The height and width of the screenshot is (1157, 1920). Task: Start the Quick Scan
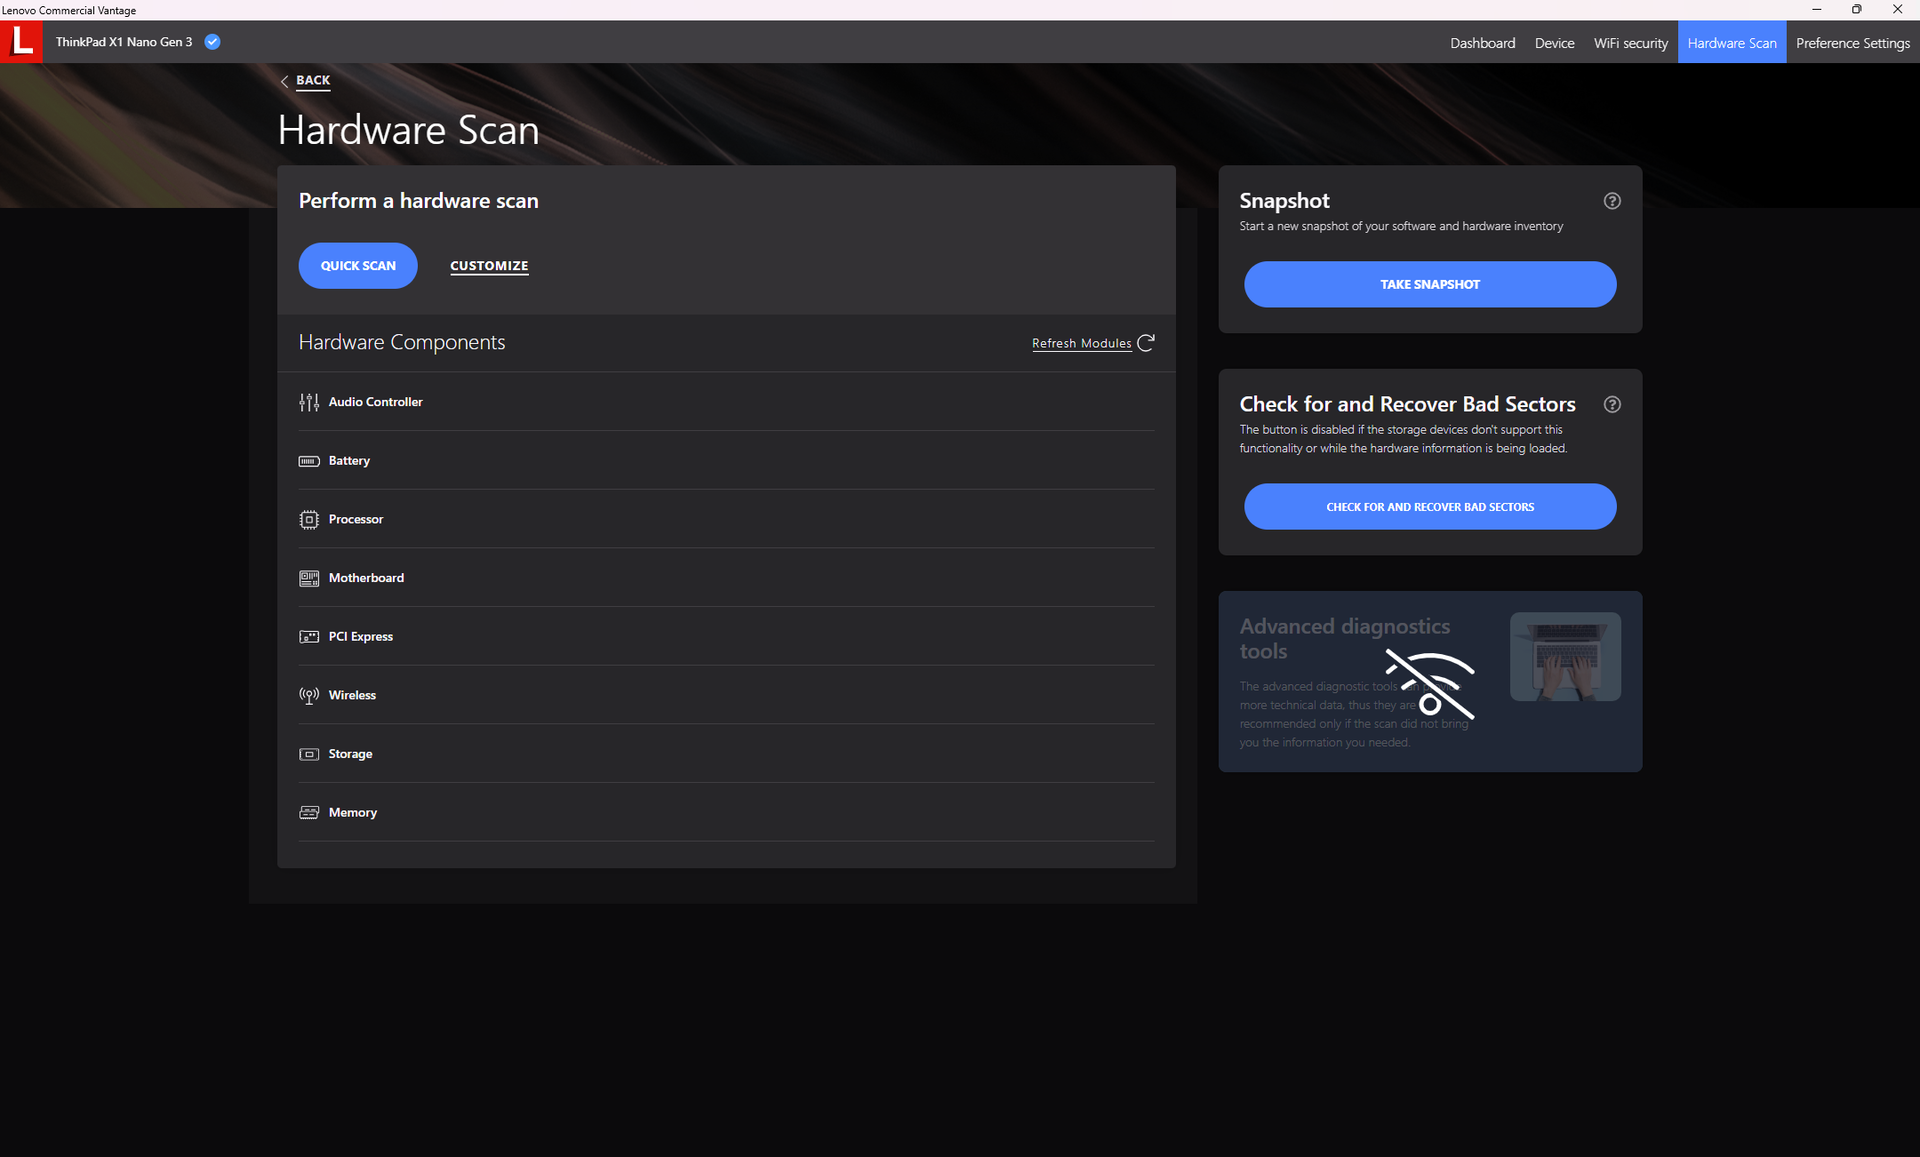tap(358, 266)
